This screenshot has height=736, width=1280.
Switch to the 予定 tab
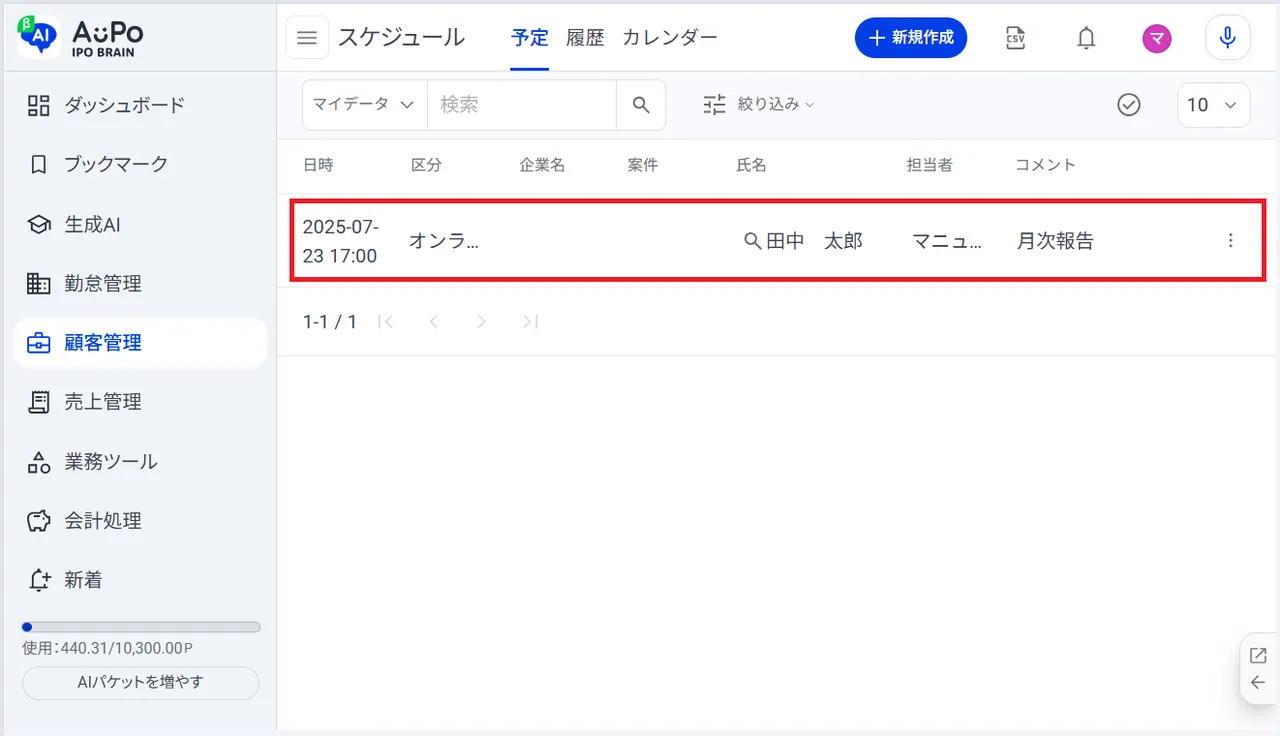pyautogui.click(x=530, y=38)
